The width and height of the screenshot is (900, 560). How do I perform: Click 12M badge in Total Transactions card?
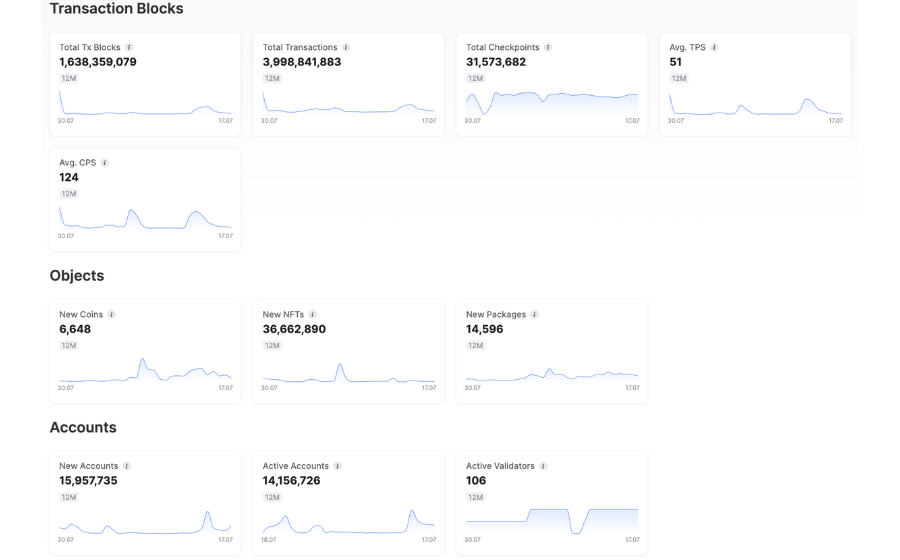tap(272, 79)
